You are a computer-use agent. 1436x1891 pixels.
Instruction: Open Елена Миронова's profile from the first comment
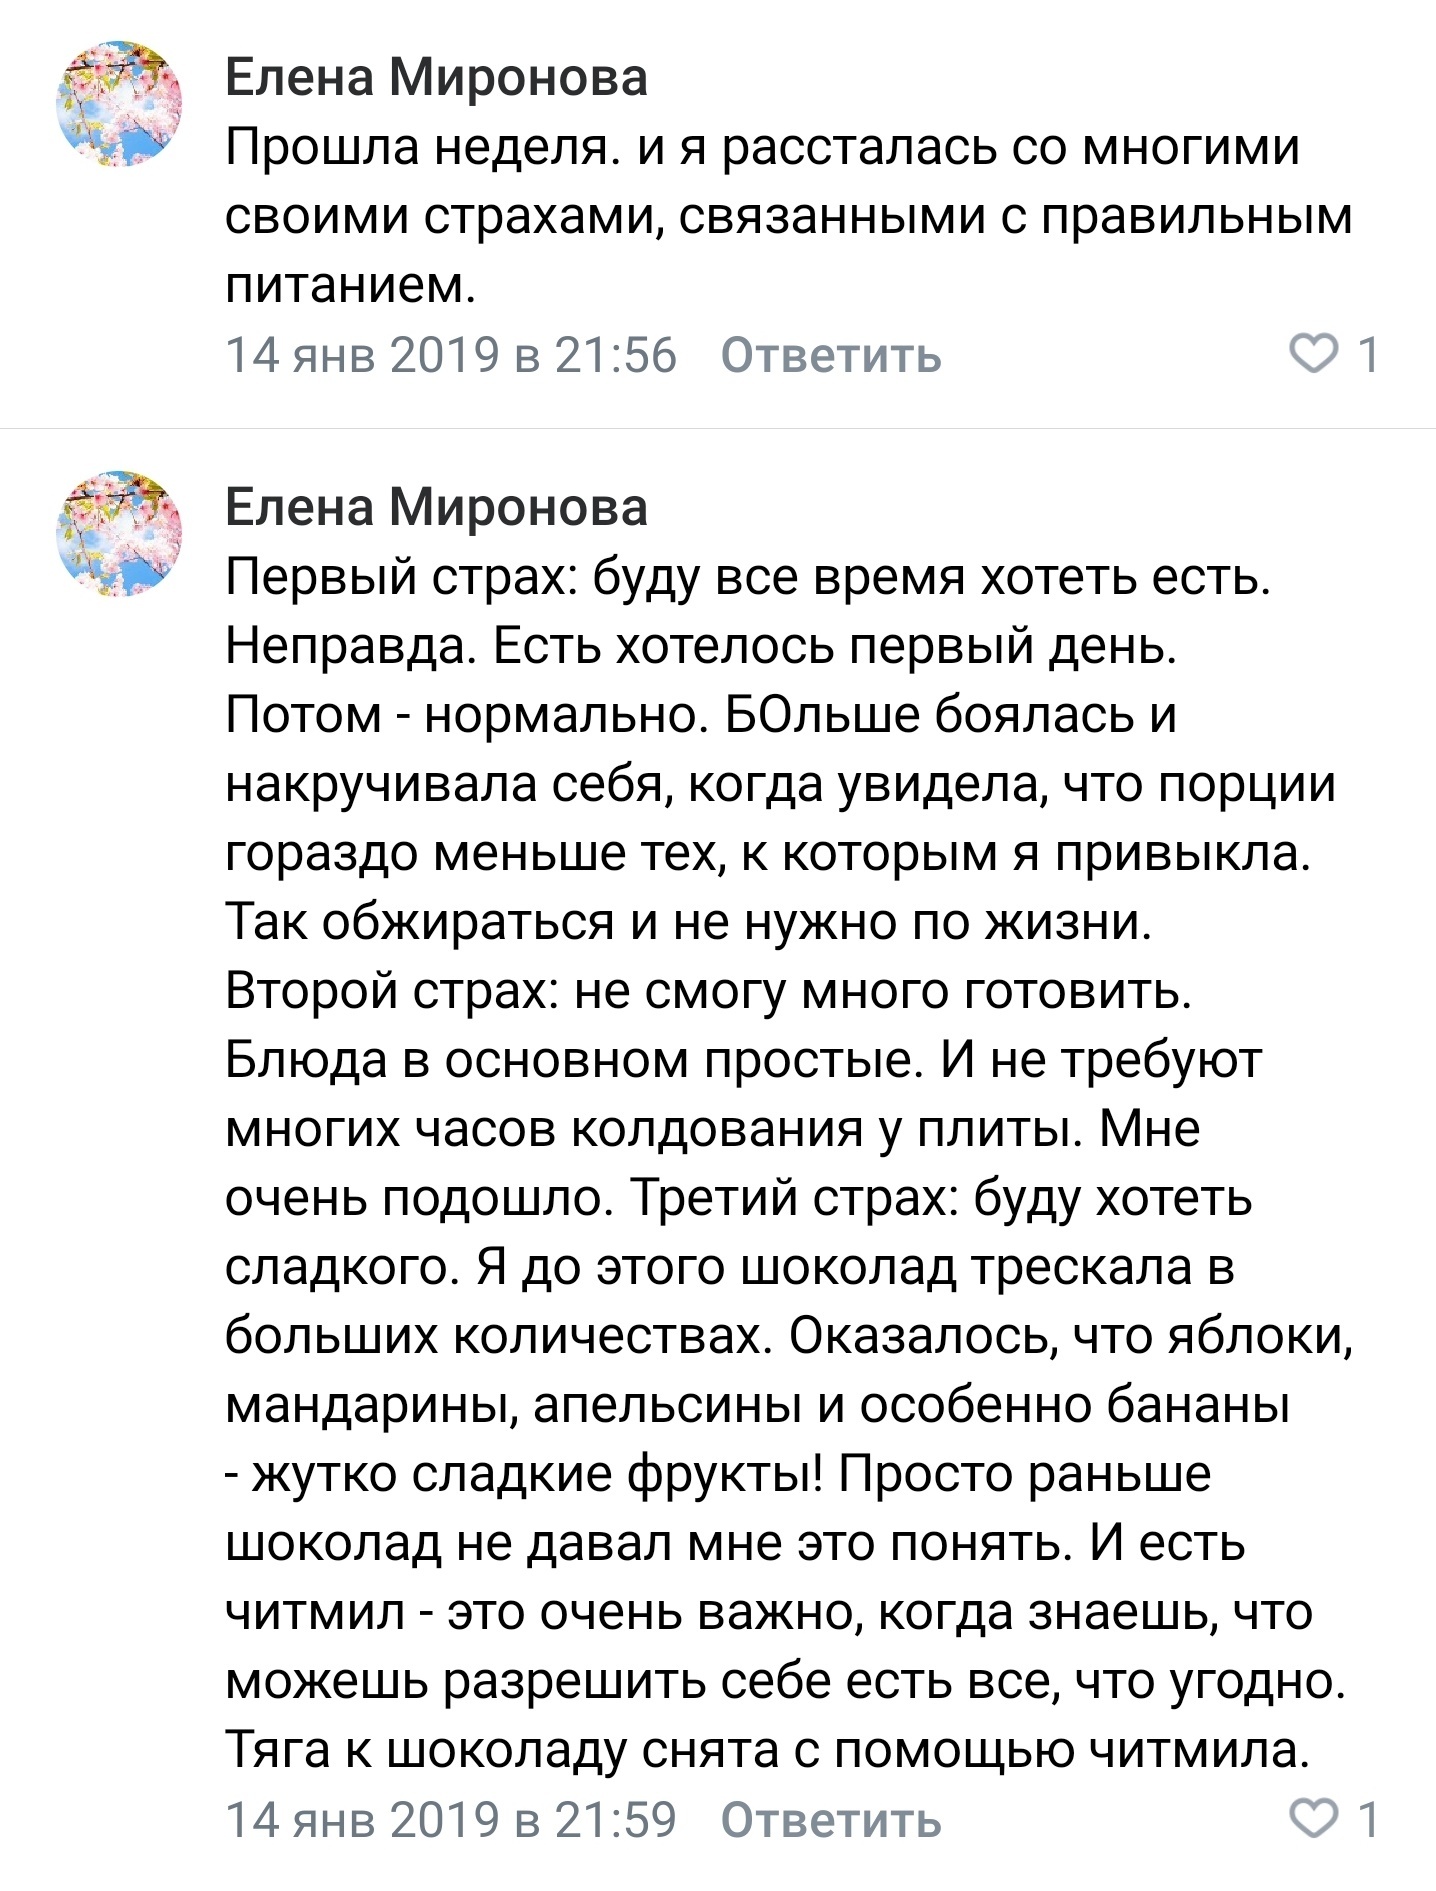coord(436,77)
